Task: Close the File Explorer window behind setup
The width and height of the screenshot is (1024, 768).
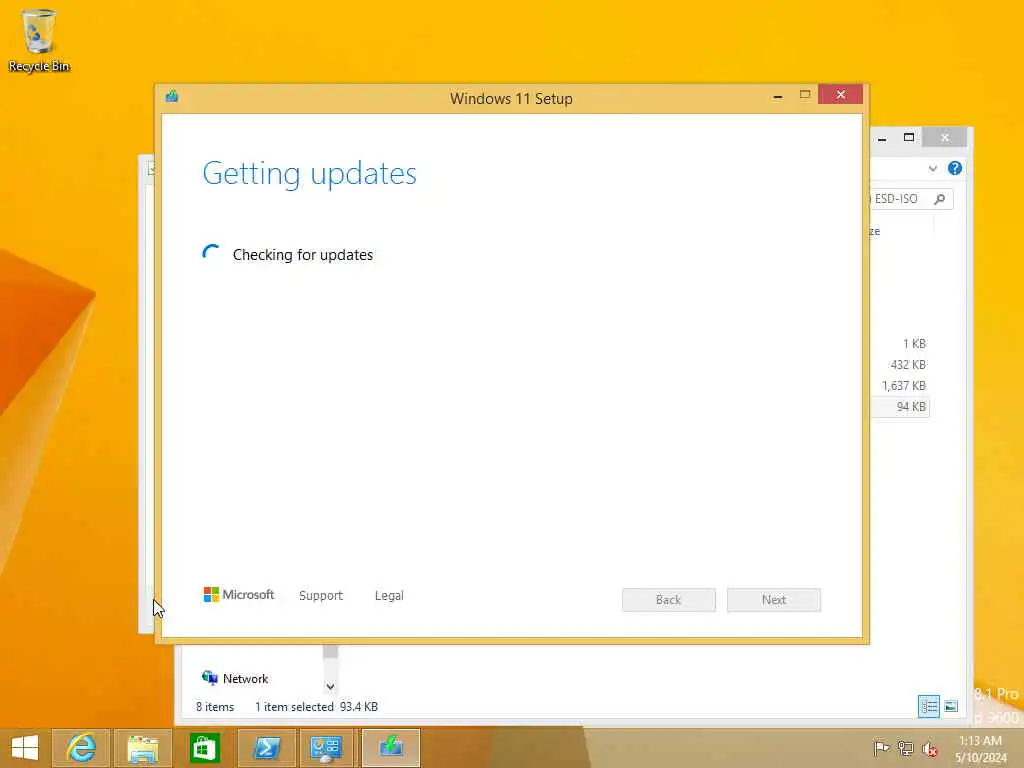Action: click(945, 137)
